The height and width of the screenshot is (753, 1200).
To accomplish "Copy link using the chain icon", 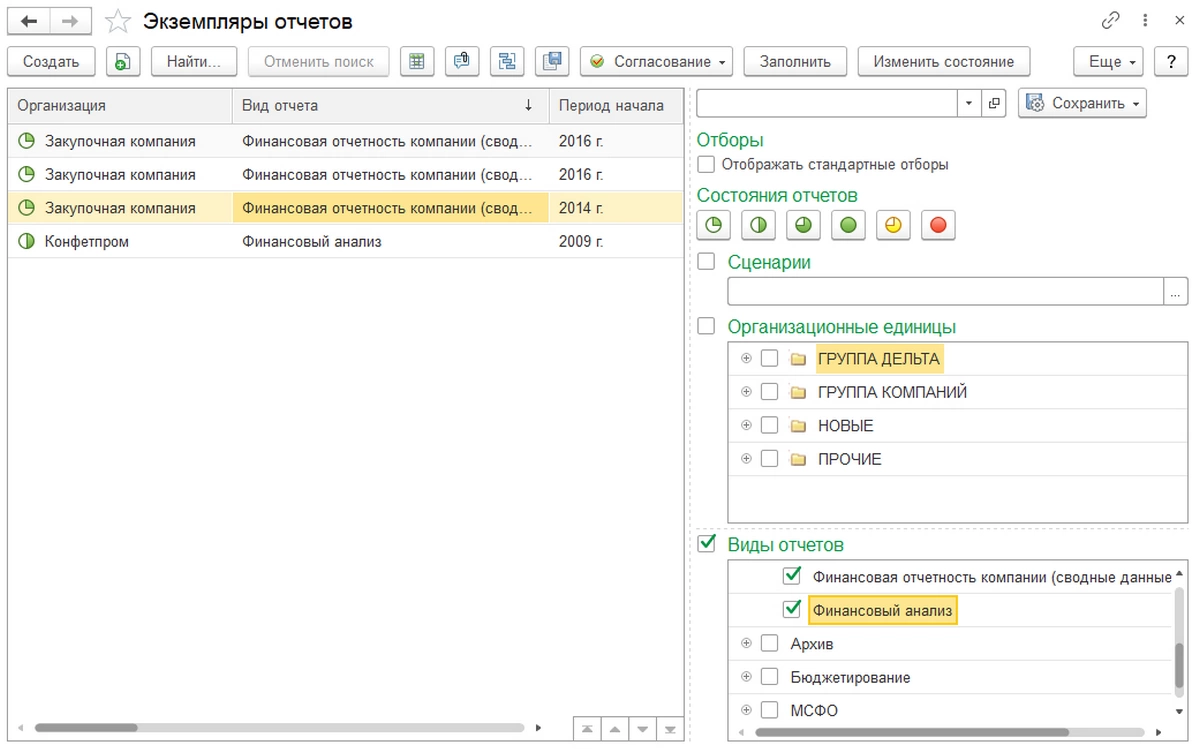I will (x=1111, y=21).
